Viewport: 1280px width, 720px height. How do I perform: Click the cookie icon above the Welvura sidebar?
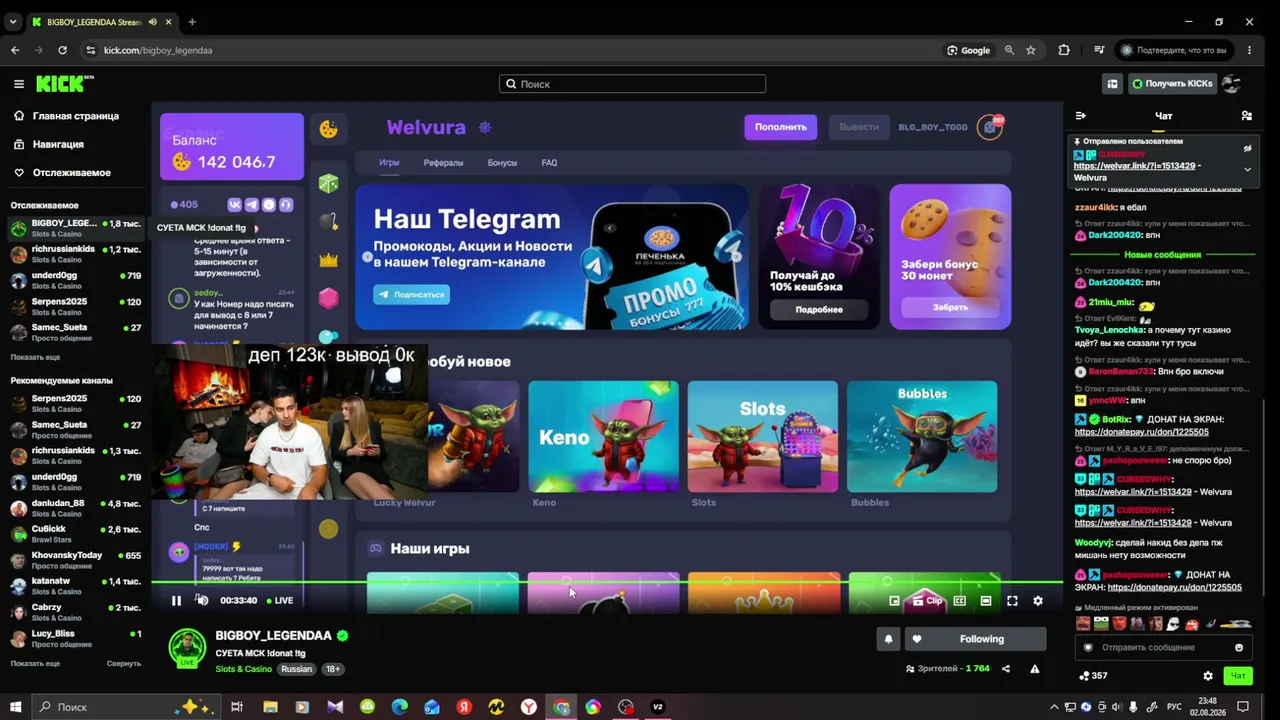coord(328,128)
